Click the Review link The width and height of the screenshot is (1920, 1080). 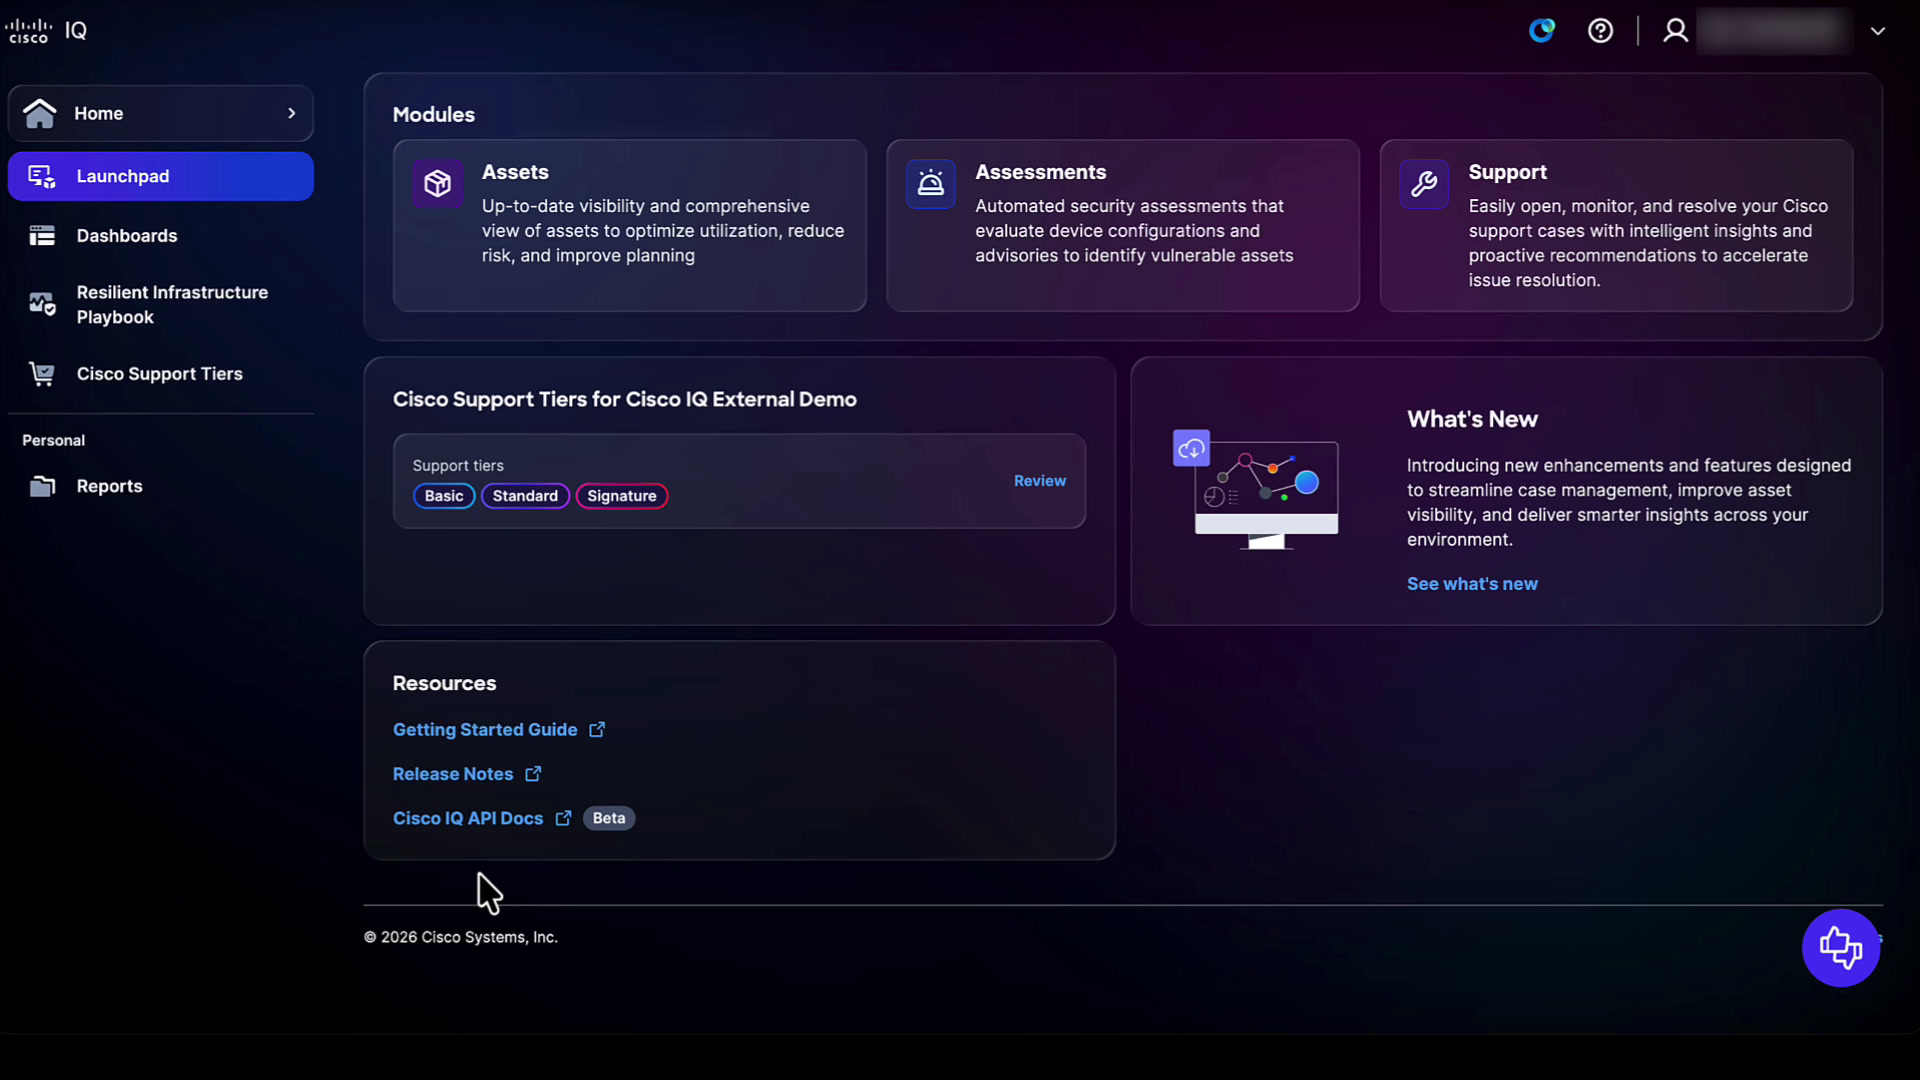[x=1040, y=481]
